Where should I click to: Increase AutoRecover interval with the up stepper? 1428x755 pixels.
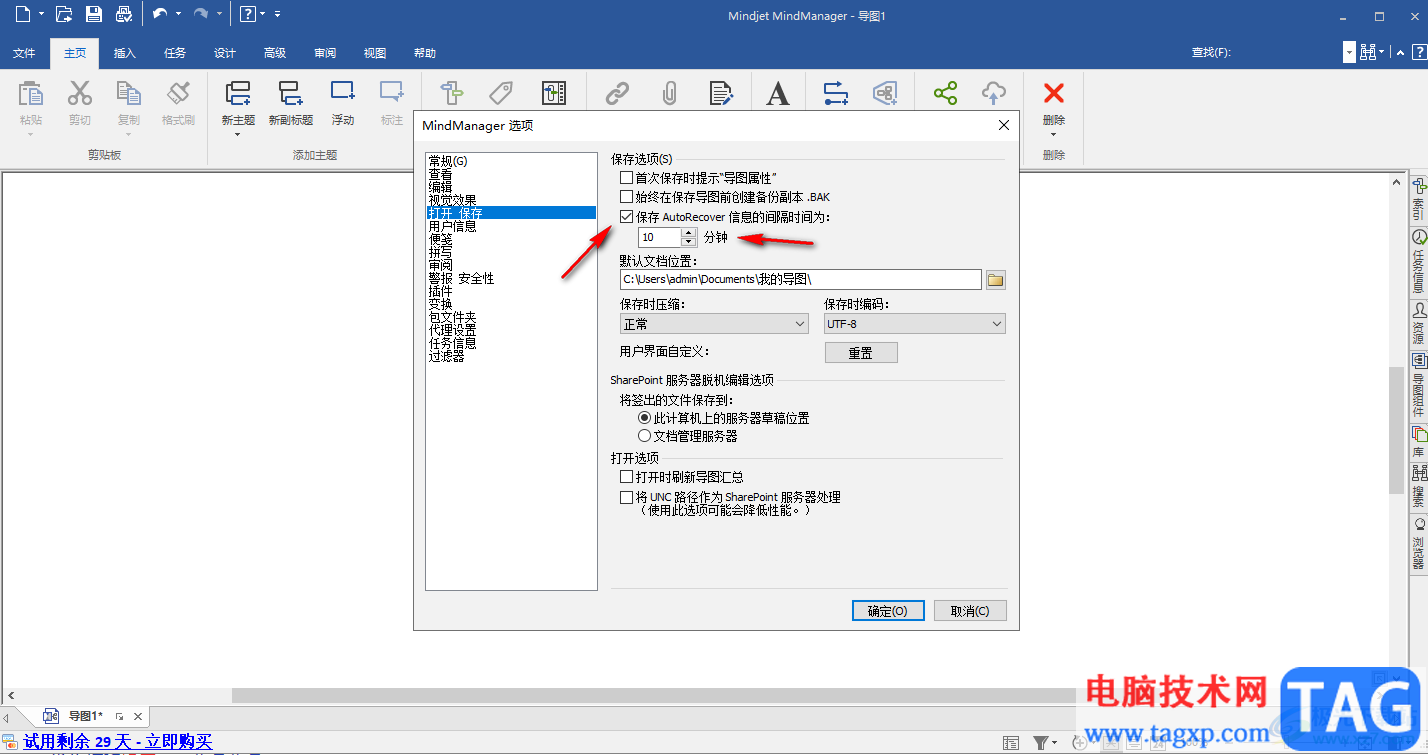click(x=688, y=233)
